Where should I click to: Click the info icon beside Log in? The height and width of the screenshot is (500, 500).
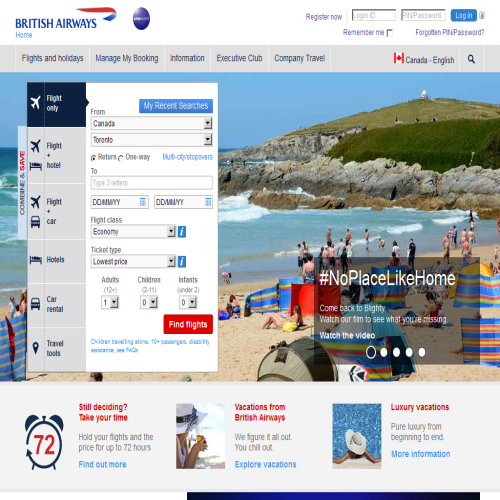click(x=482, y=15)
